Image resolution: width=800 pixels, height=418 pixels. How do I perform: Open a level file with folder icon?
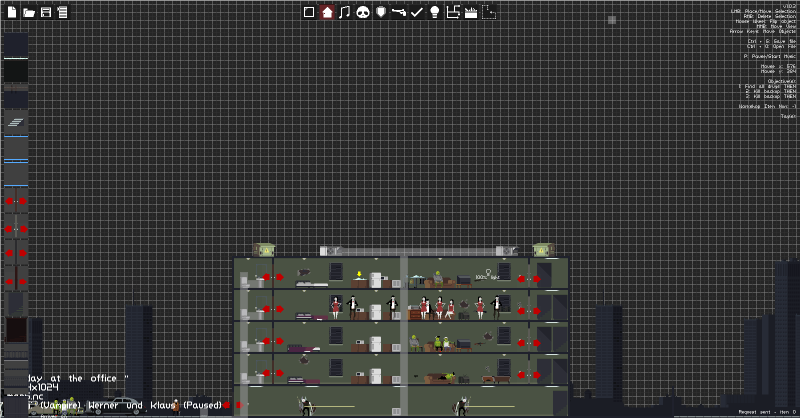tap(29, 12)
